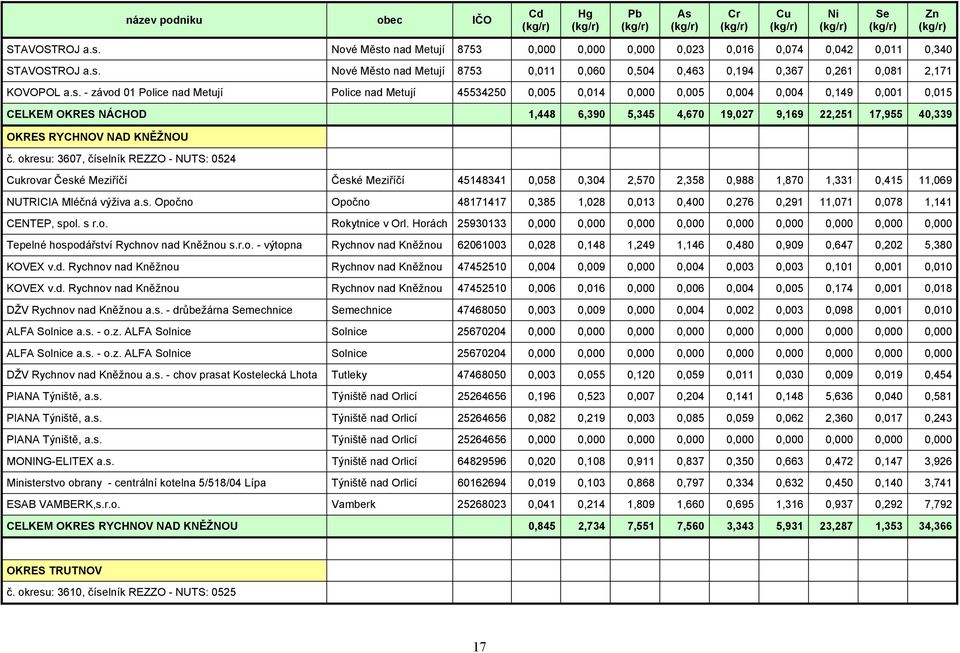
Task: Select IČO value 64829596
Action: (482, 461)
